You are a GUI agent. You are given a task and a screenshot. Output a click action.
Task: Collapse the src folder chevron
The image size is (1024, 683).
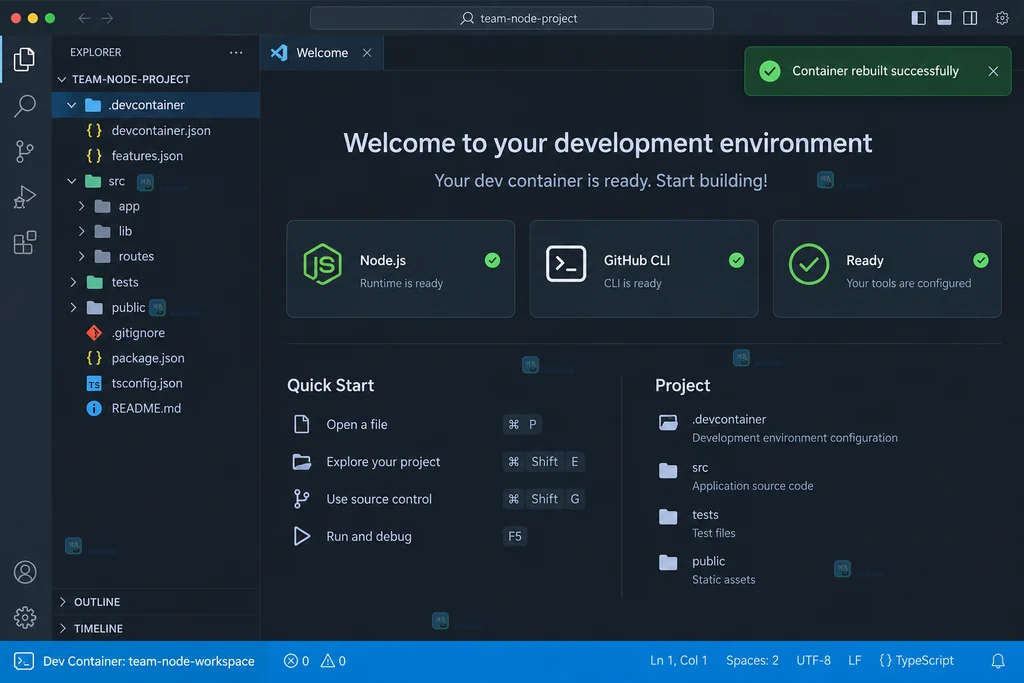click(x=72, y=181)
